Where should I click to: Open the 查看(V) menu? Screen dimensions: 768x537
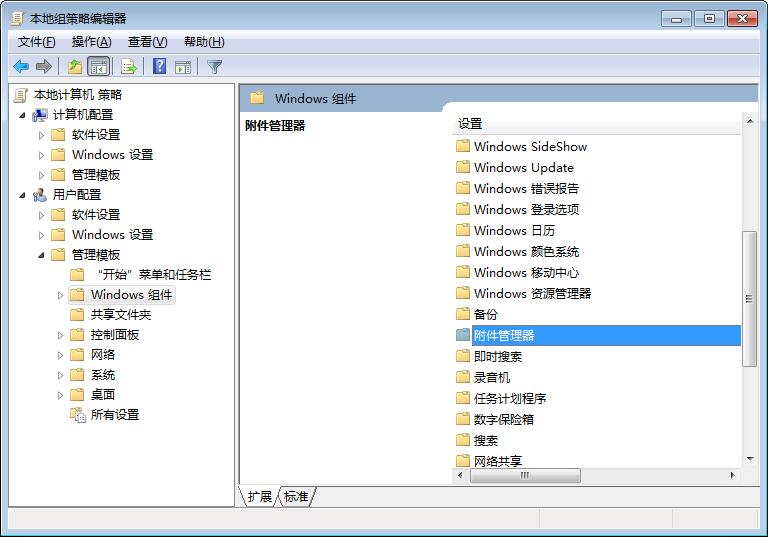(x=147, y=42)
